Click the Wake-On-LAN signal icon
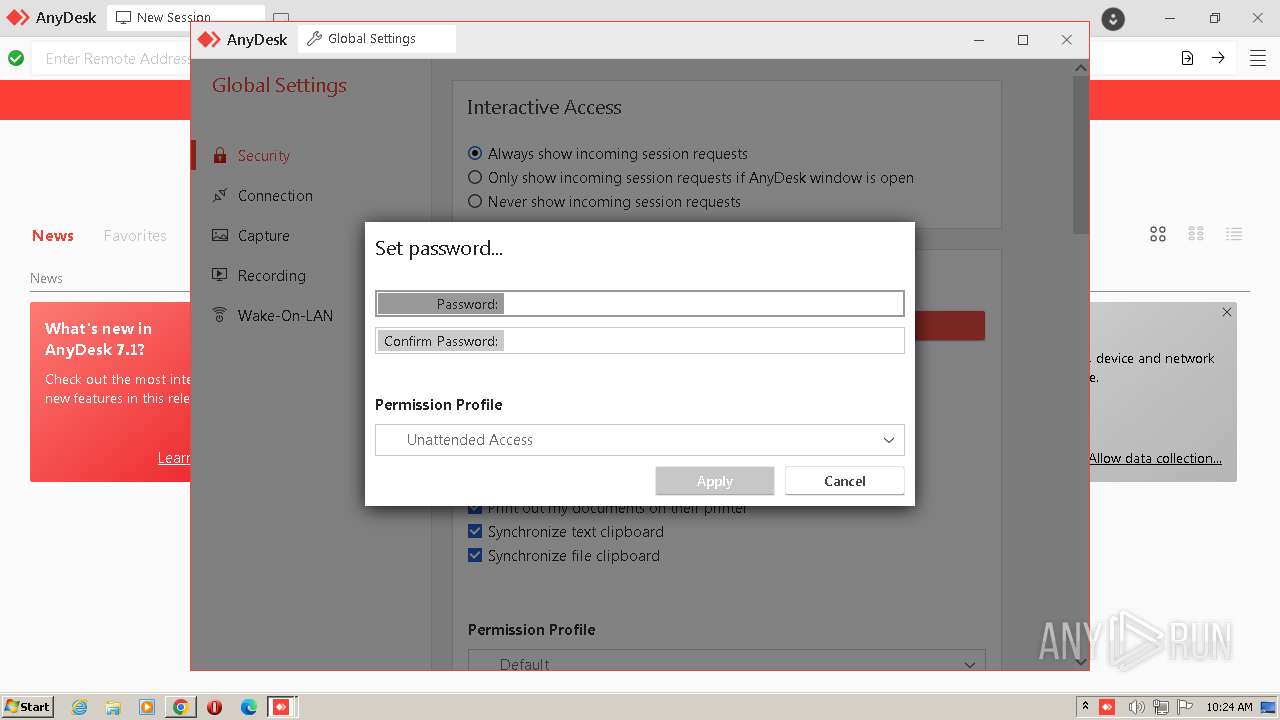The width and height of the screenshot is (1280, 720). point(220,315)
